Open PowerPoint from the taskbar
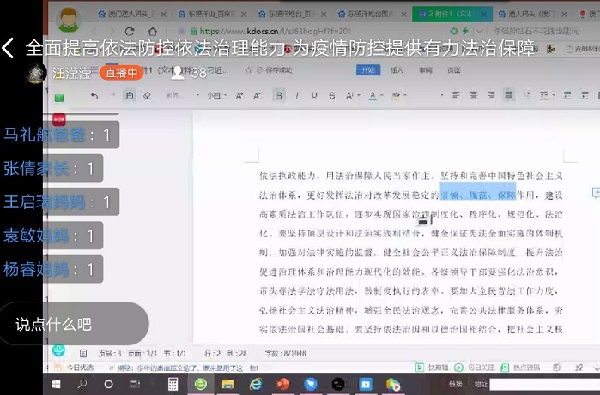The image size is (600, 395). [x=283, y=384]
